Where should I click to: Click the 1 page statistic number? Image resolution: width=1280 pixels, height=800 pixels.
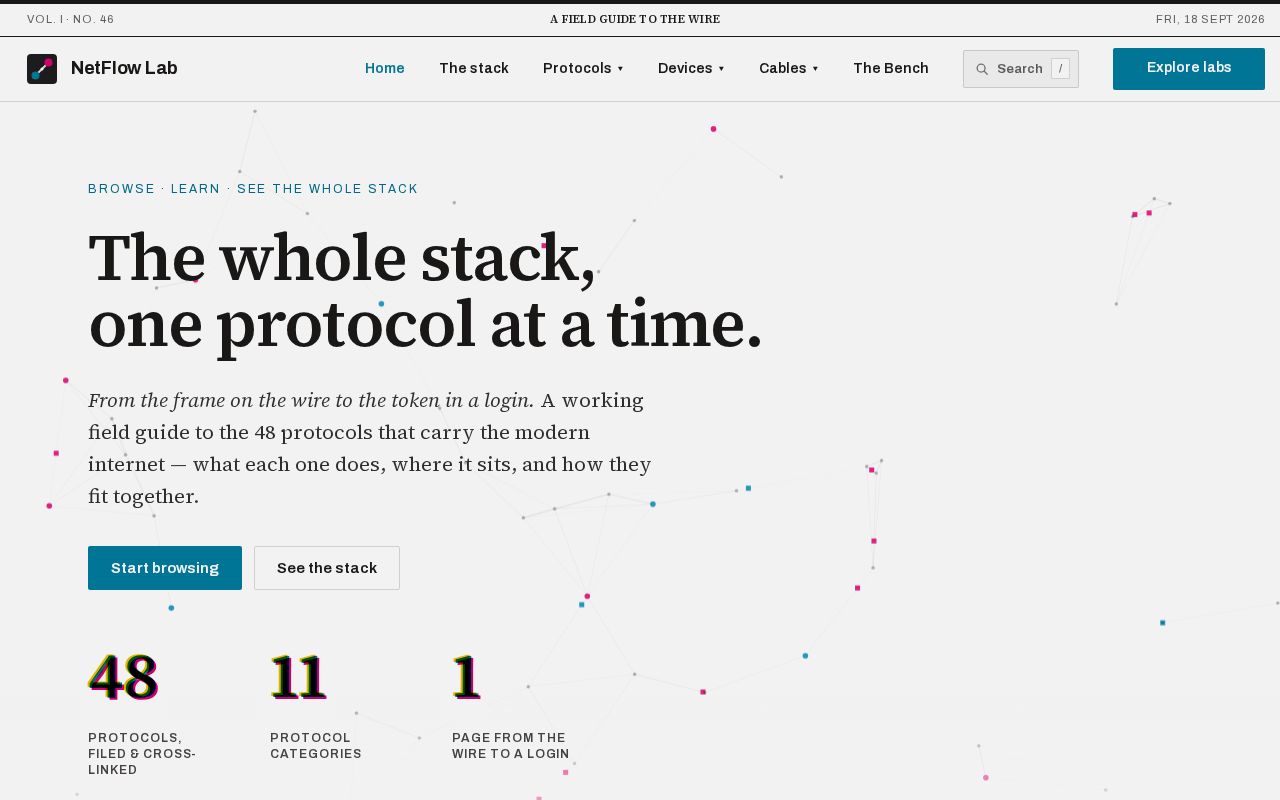click(466, 678)
